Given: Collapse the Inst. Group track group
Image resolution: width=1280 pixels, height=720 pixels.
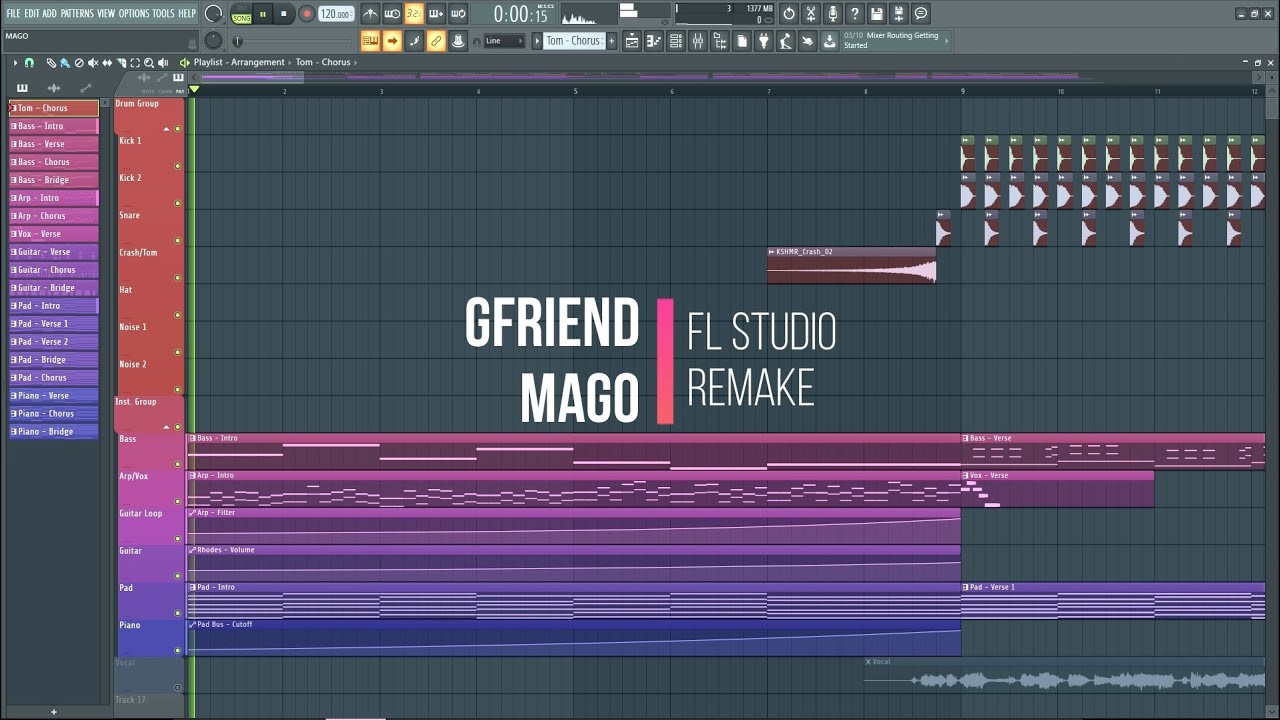Looking at the screenshot, I should [x=167, y=427].
